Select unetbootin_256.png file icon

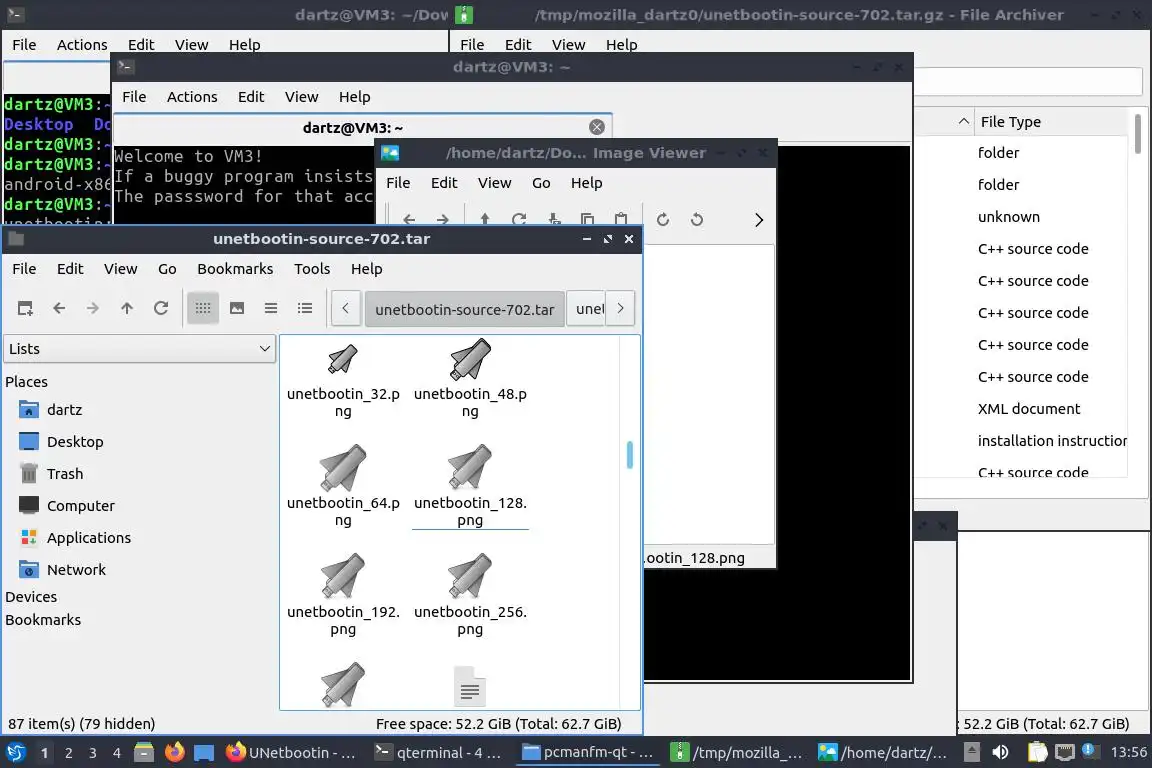tap(470, 576)
